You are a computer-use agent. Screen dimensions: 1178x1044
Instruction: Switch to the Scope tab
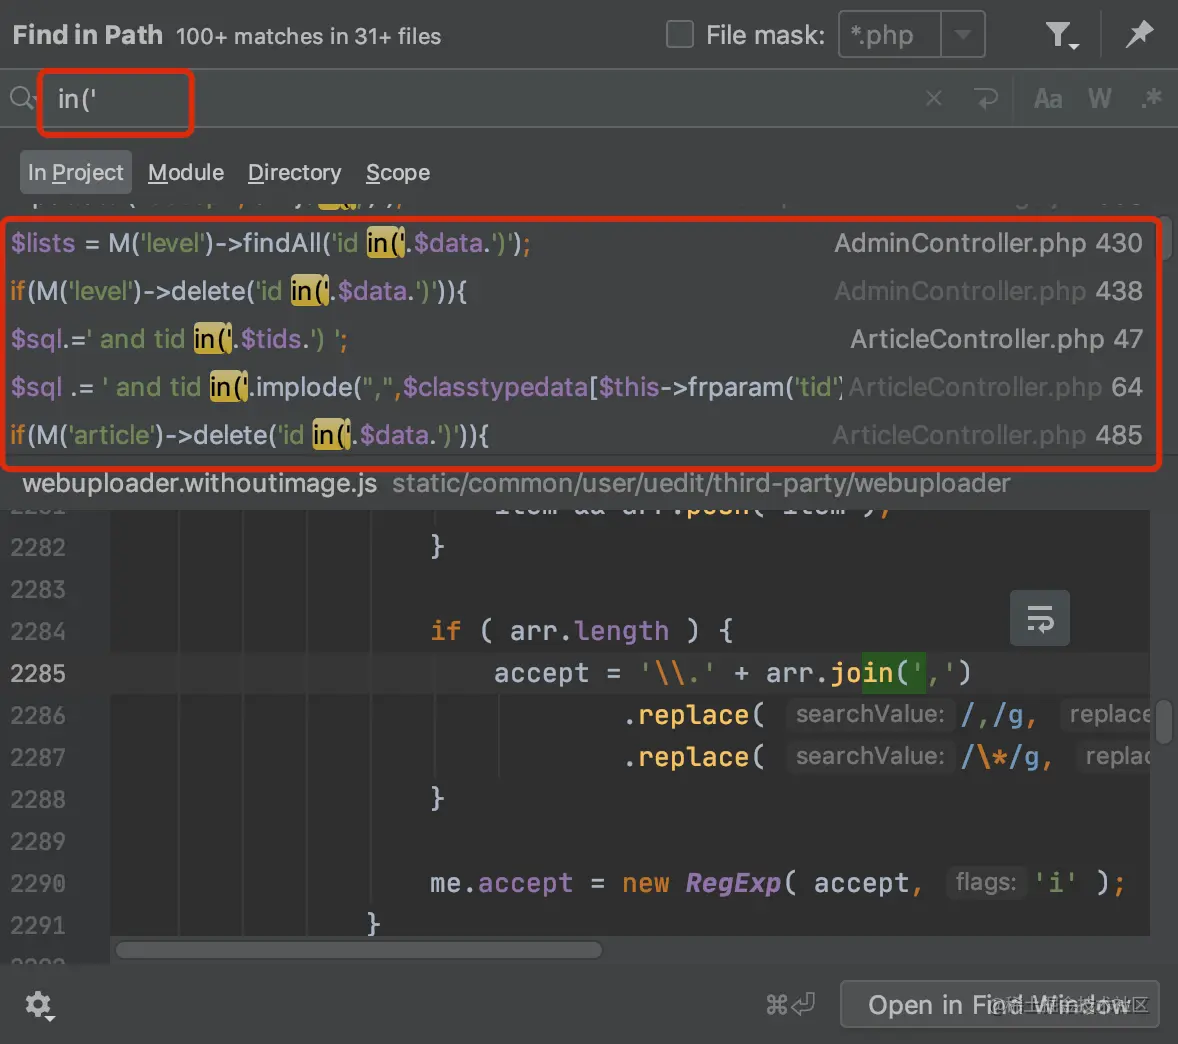397,172
